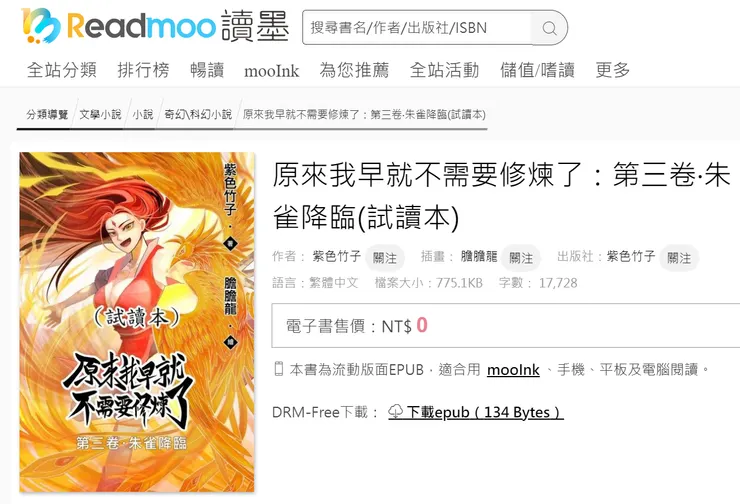Click the book cover thumbnail
Image resolution: width=740 pixels, height=504 pixels.
[x=137, y=322]
